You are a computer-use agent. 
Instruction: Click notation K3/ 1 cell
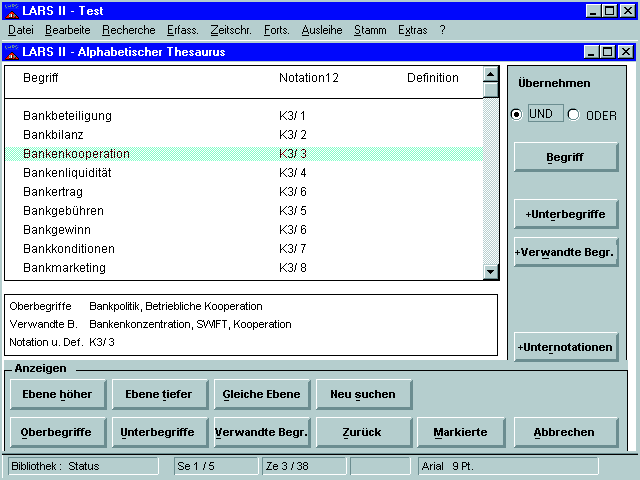click(292, 116)
